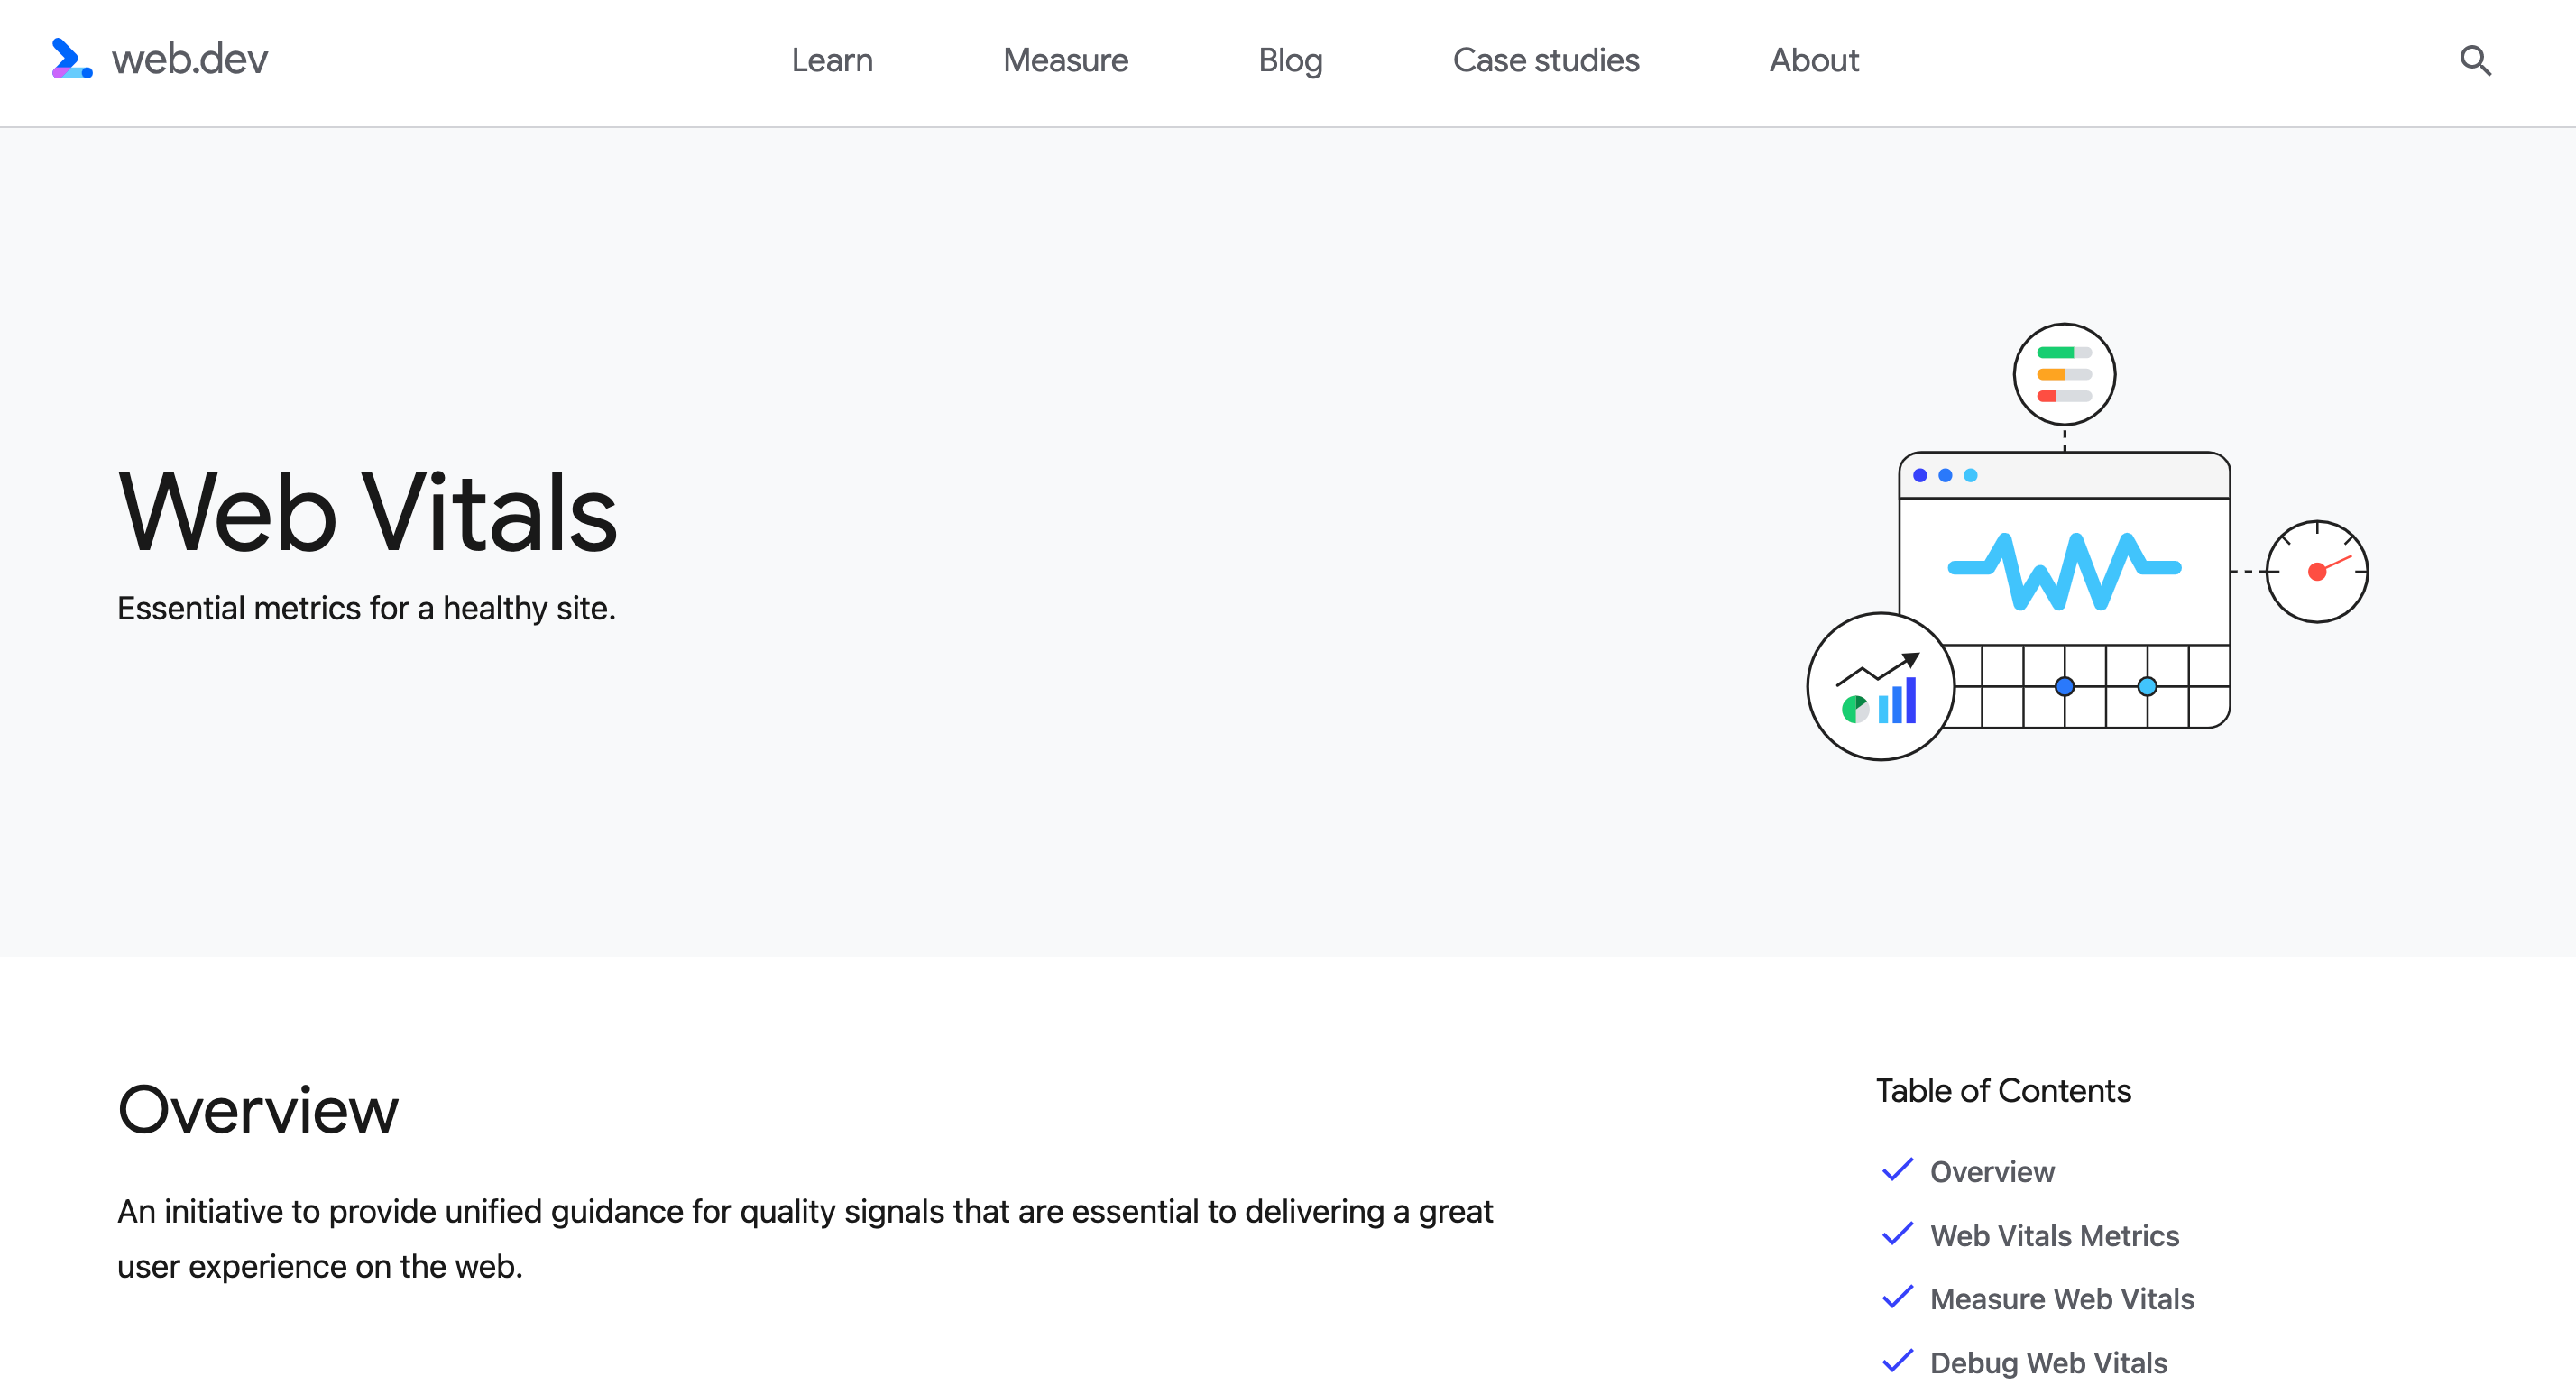Open the search magnifier icon
Image resolution: width=2576 pixels, height=1394 pixels.
(2475, 61)
